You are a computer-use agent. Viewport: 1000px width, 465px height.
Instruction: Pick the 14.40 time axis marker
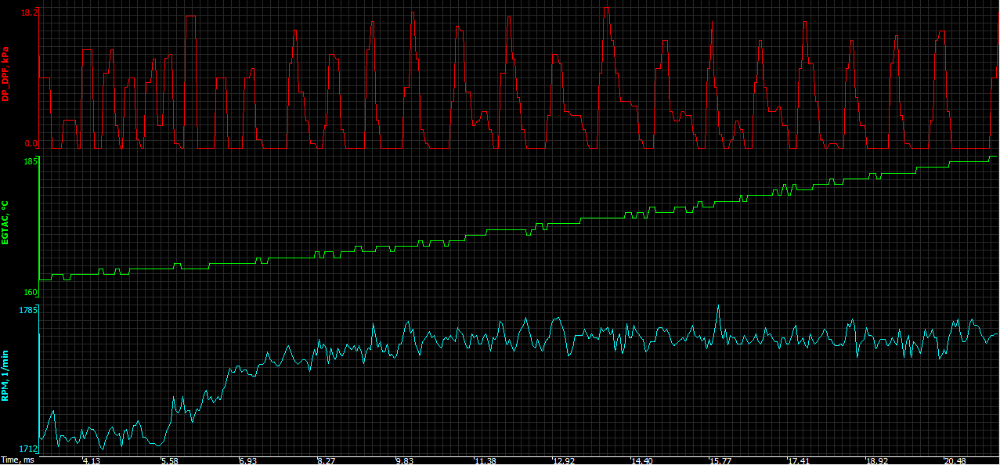[x=641, y=460]
